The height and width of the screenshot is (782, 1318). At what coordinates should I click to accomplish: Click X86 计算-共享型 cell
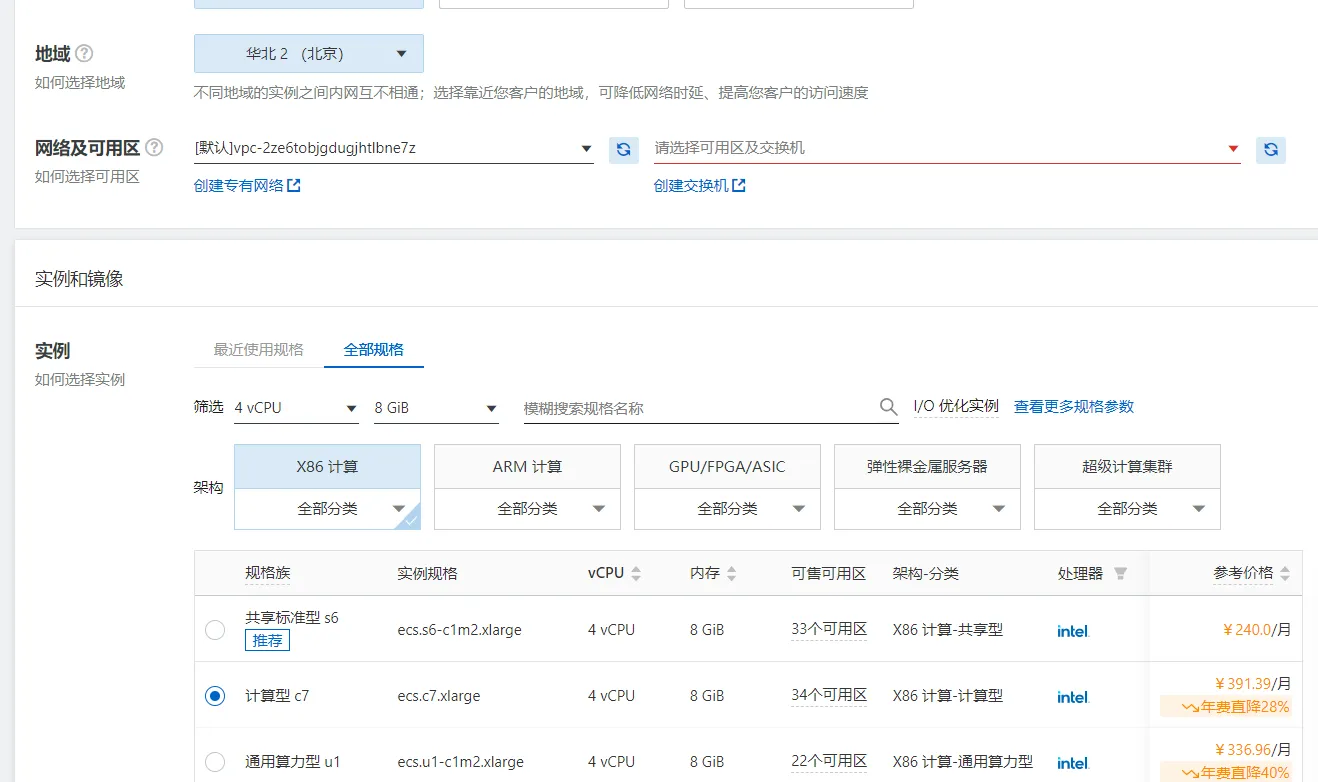[x=948, y=630]
